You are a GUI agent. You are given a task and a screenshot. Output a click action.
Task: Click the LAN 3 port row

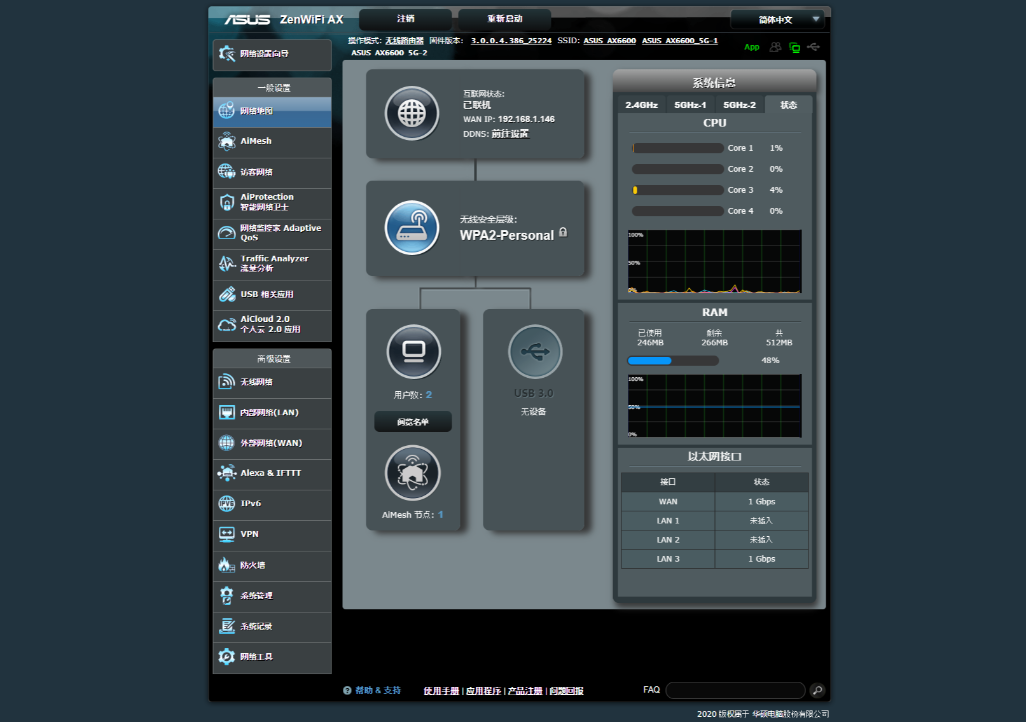[715, 559]
